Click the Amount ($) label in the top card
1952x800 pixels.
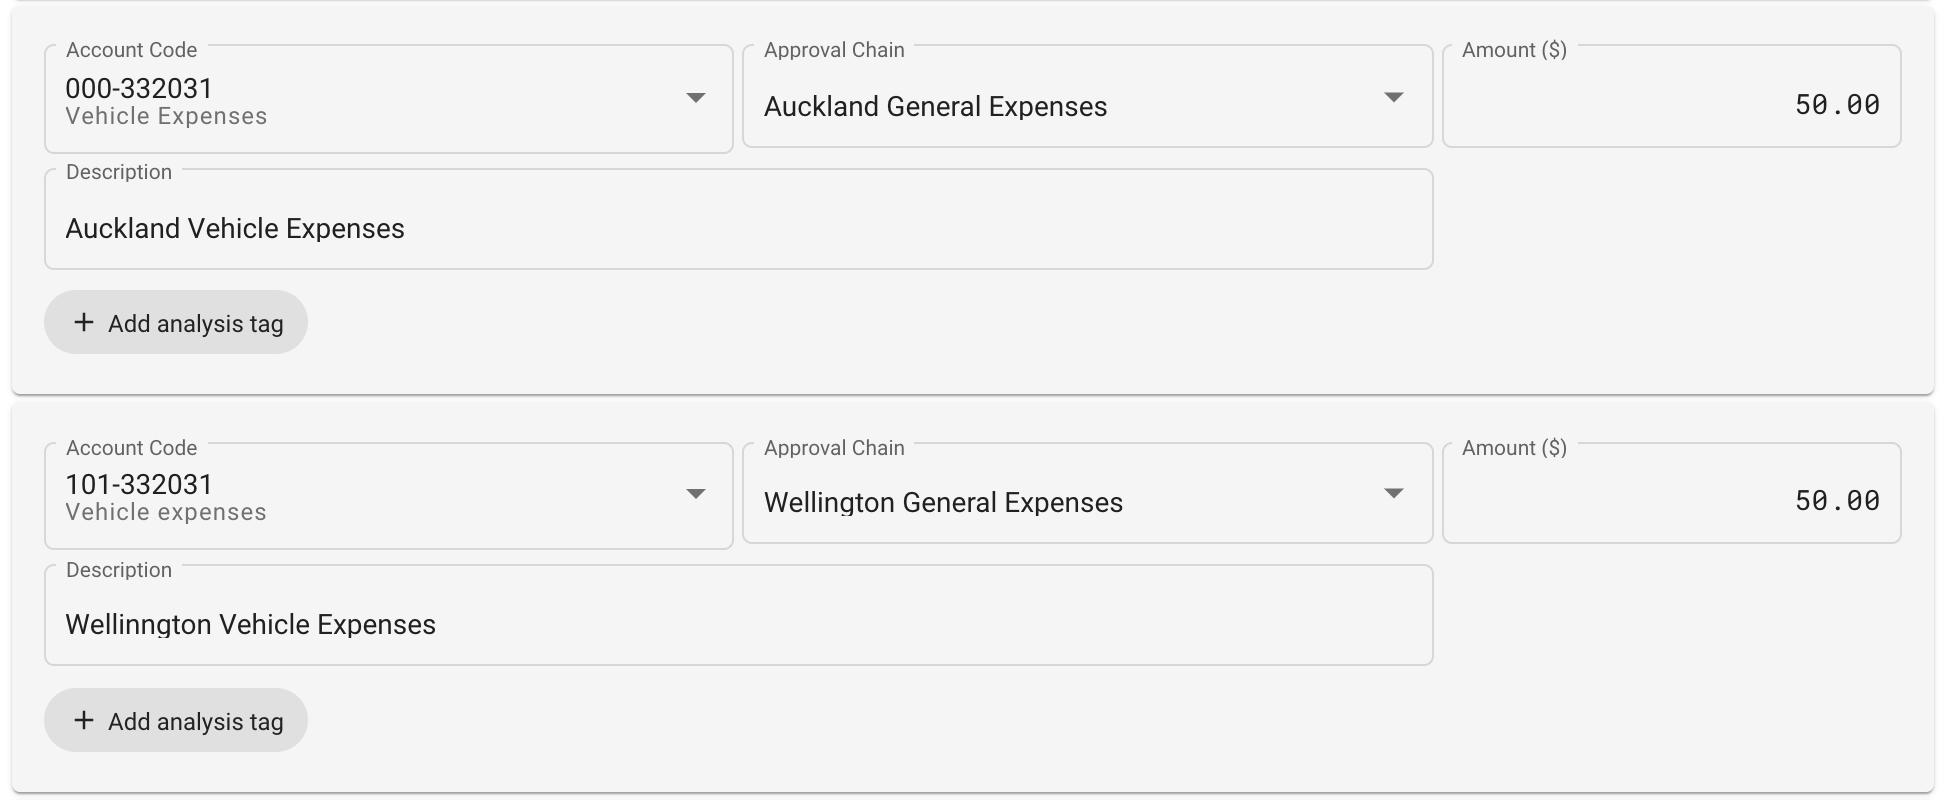click(1515, 49)
